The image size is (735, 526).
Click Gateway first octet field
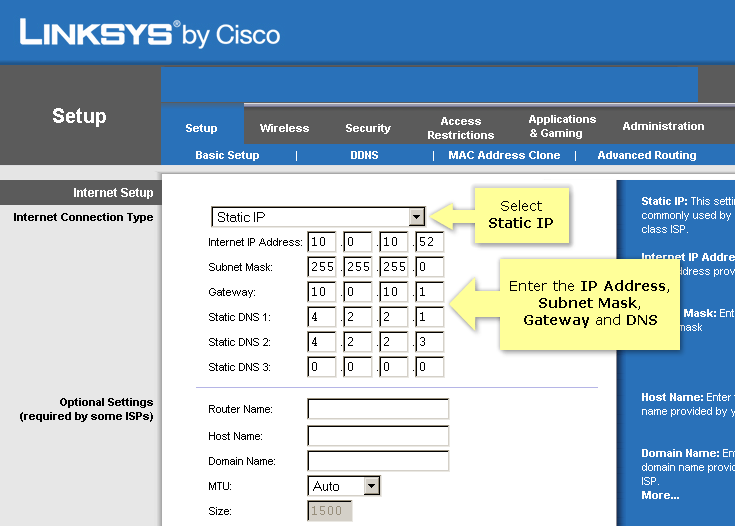(322, 292)
